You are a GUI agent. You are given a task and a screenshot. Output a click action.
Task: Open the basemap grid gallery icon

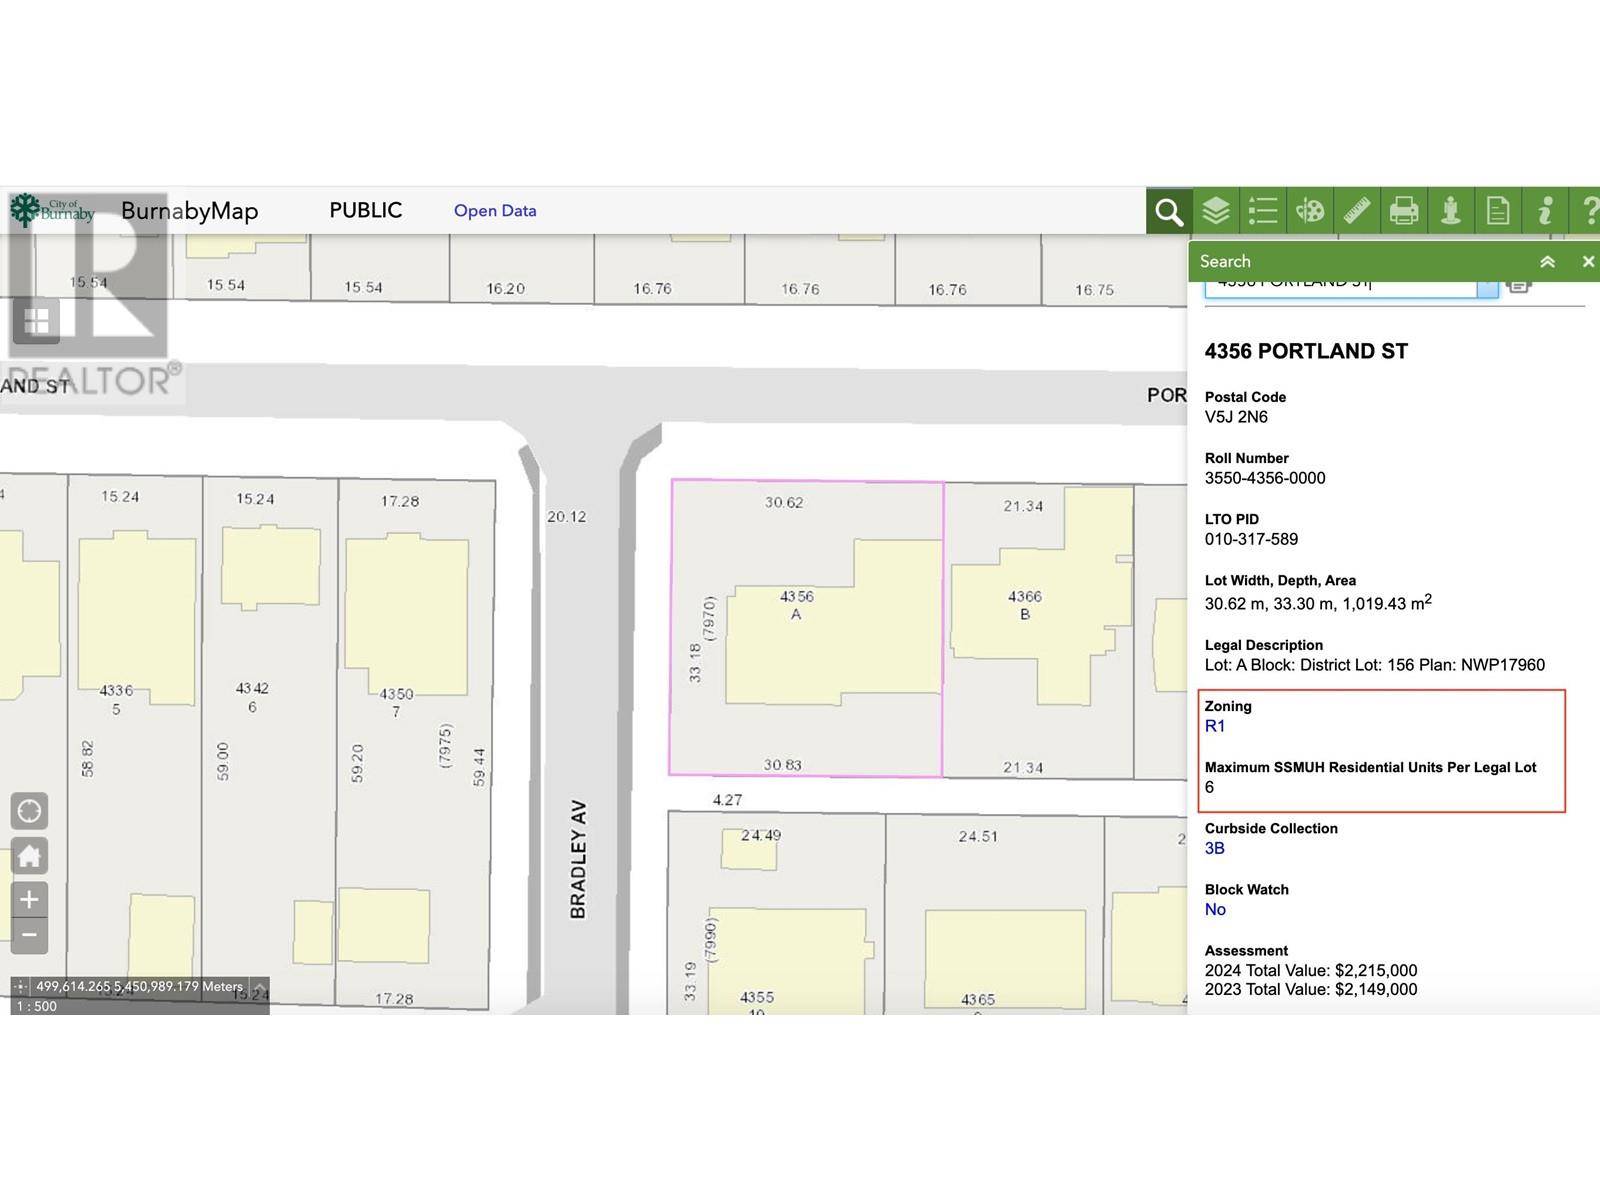(x=37, y=321)
